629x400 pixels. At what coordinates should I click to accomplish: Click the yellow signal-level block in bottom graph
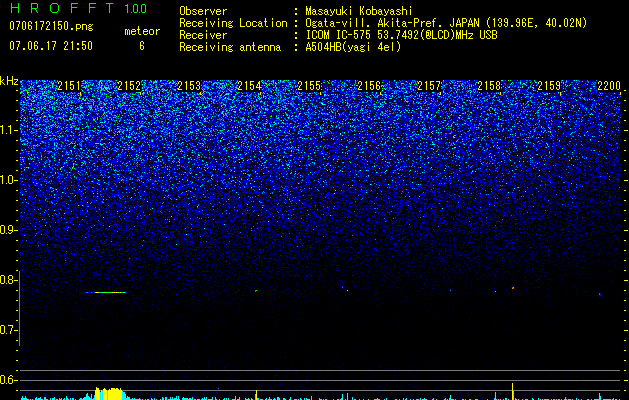(109, 394)
